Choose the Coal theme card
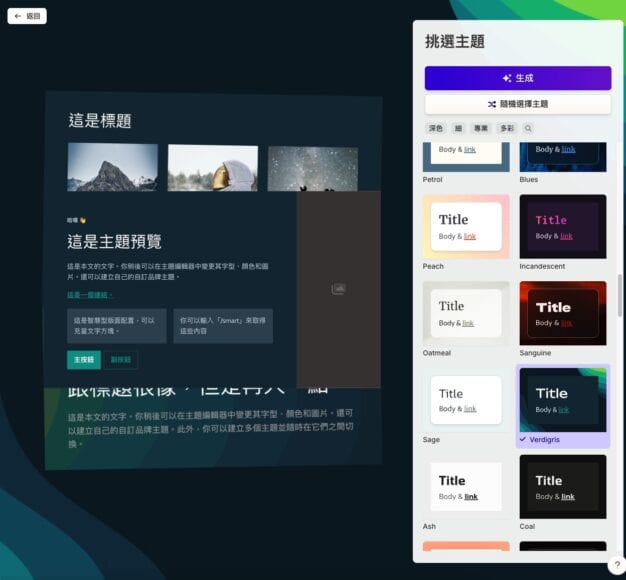This screenshot has width=626, height=580. 562,487
